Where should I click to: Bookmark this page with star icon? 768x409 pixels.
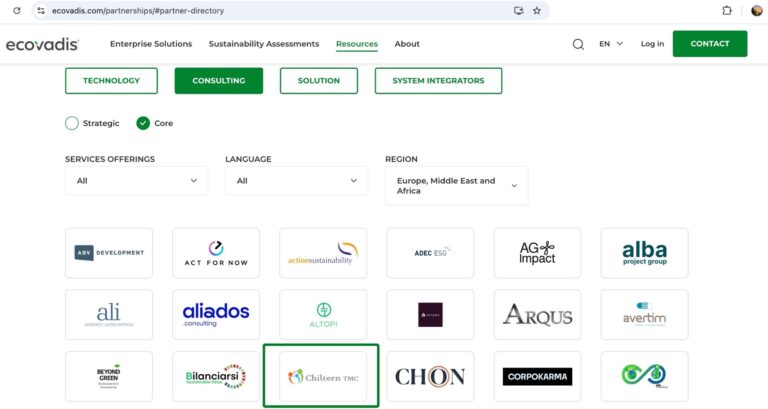[537, 10]
